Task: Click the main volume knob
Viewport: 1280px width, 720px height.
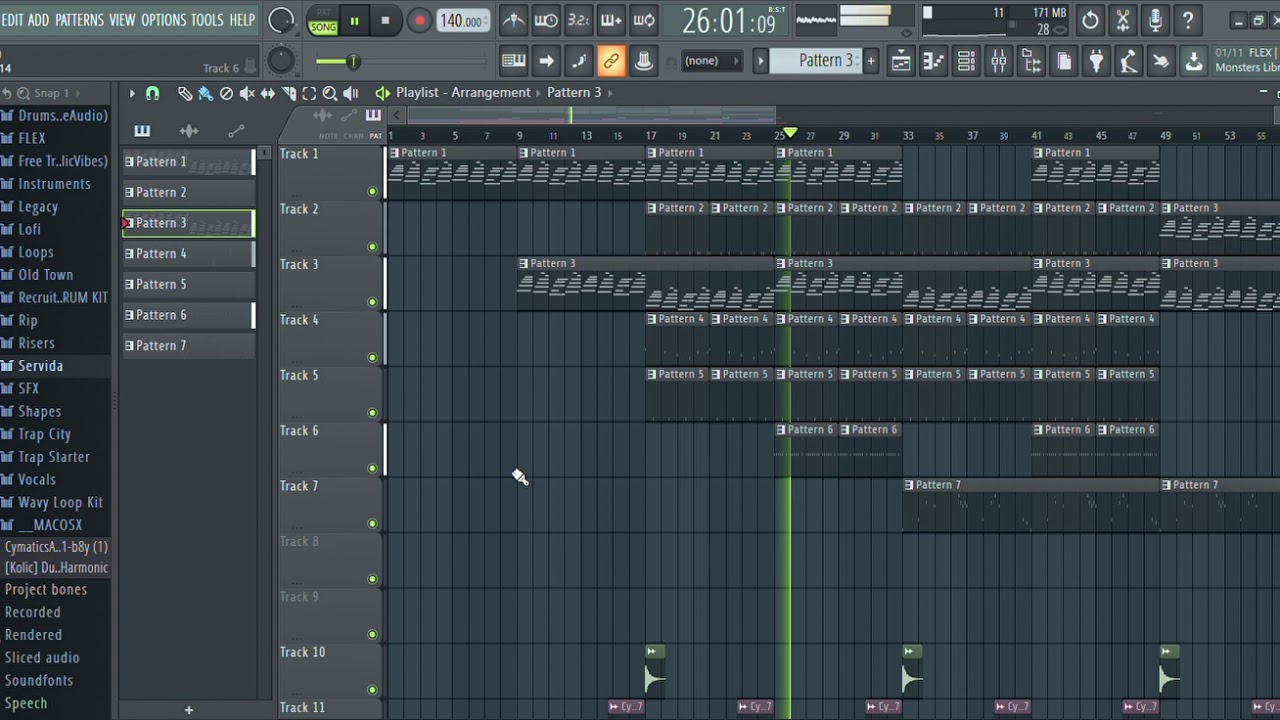Action: click(x=281, y=20)
